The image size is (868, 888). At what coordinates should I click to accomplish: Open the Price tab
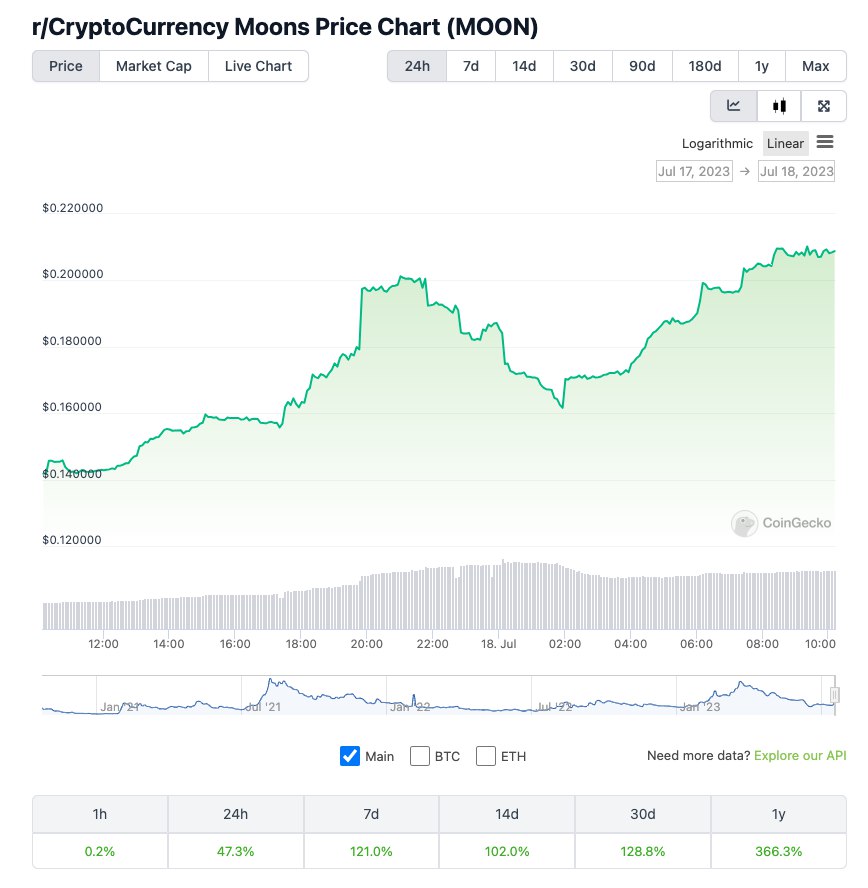(x=66, y=66)
